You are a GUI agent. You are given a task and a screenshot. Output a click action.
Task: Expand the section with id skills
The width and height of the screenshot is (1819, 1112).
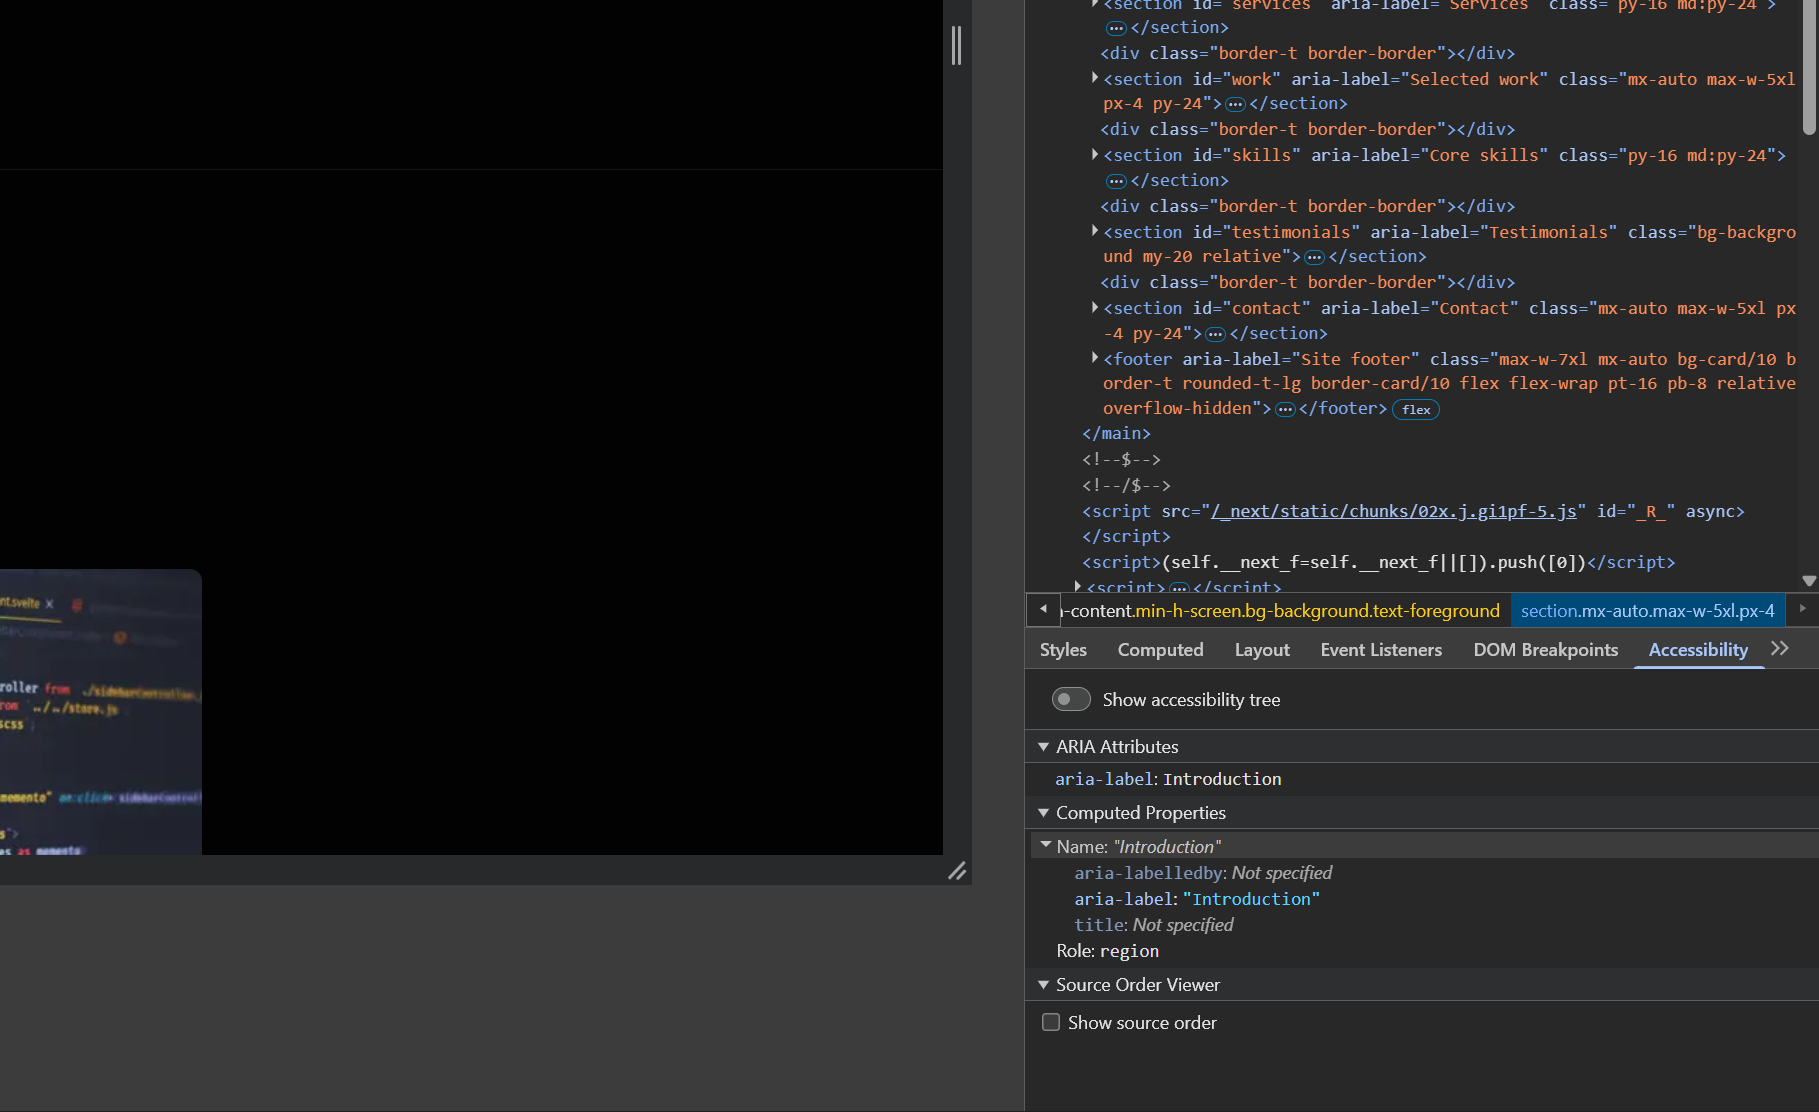(x=1095, y=154)
